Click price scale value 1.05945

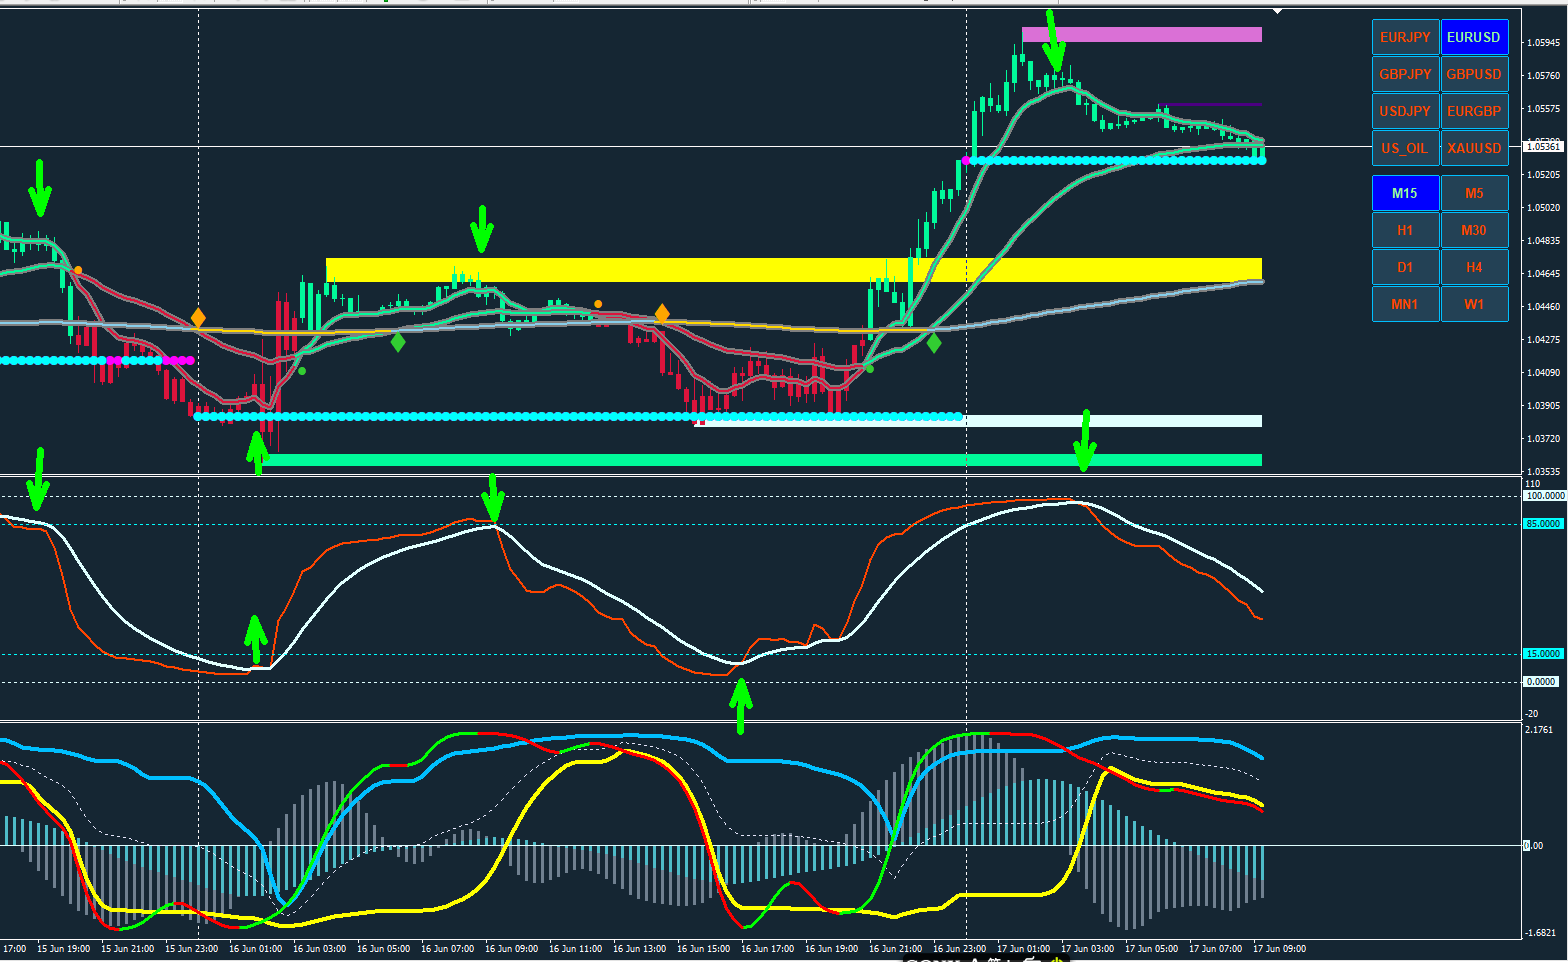[x=1544, y=43]
